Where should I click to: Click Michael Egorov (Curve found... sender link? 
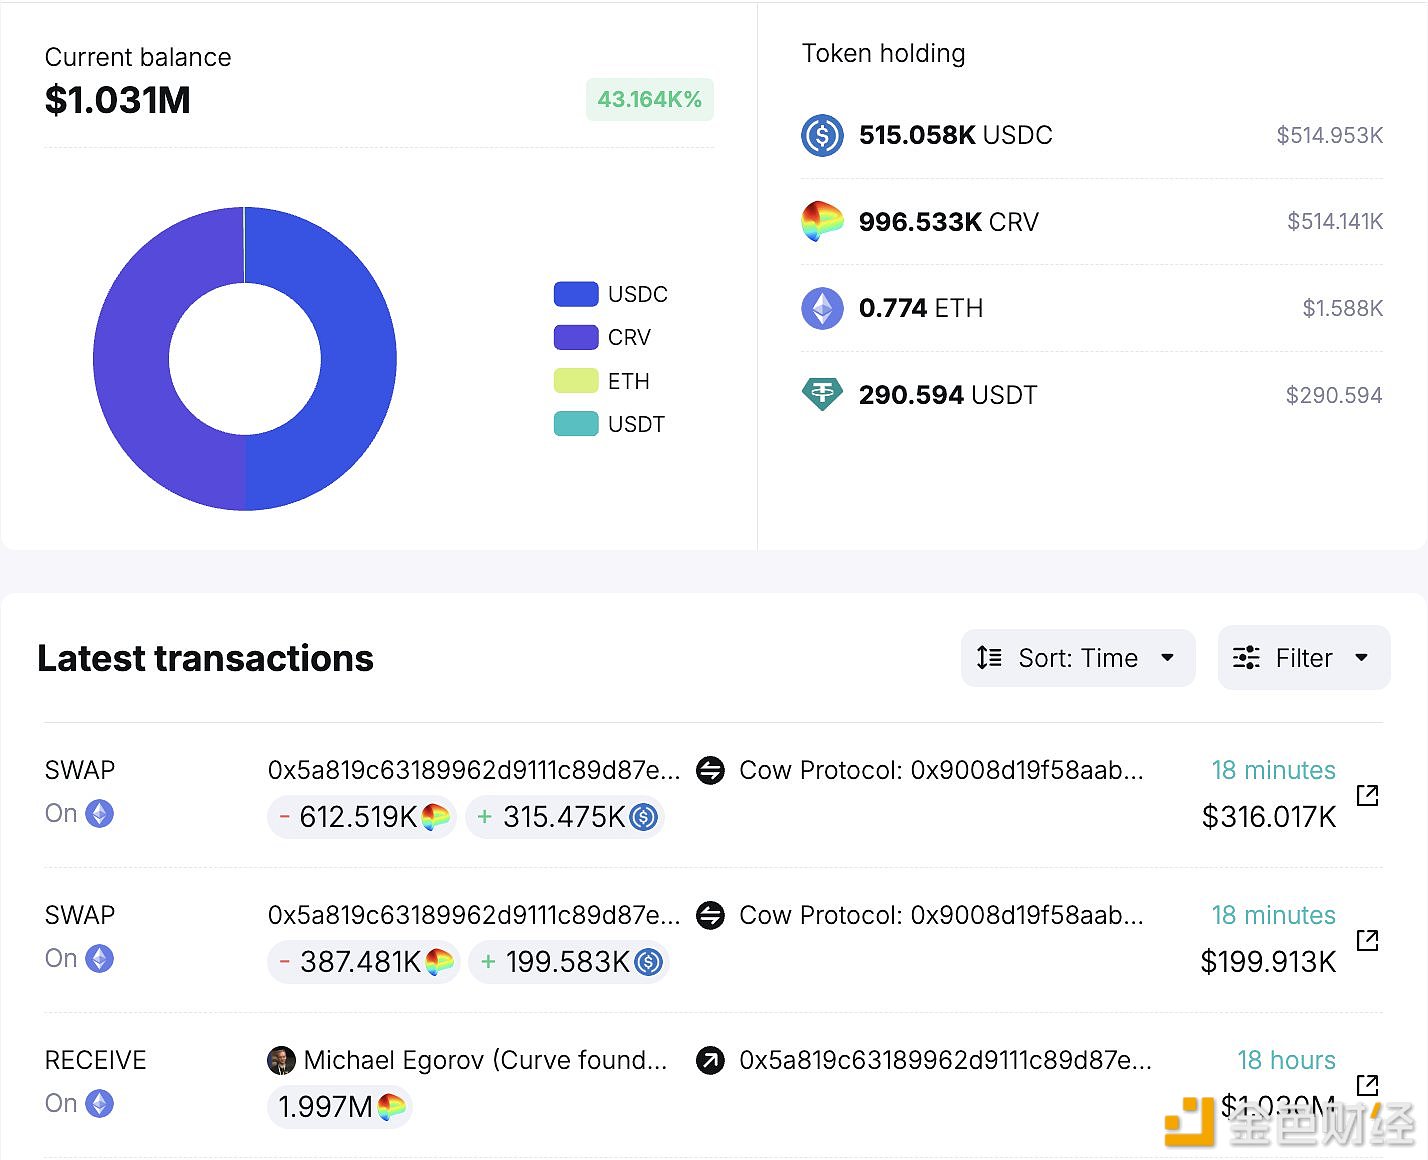tap(485, 1060)
